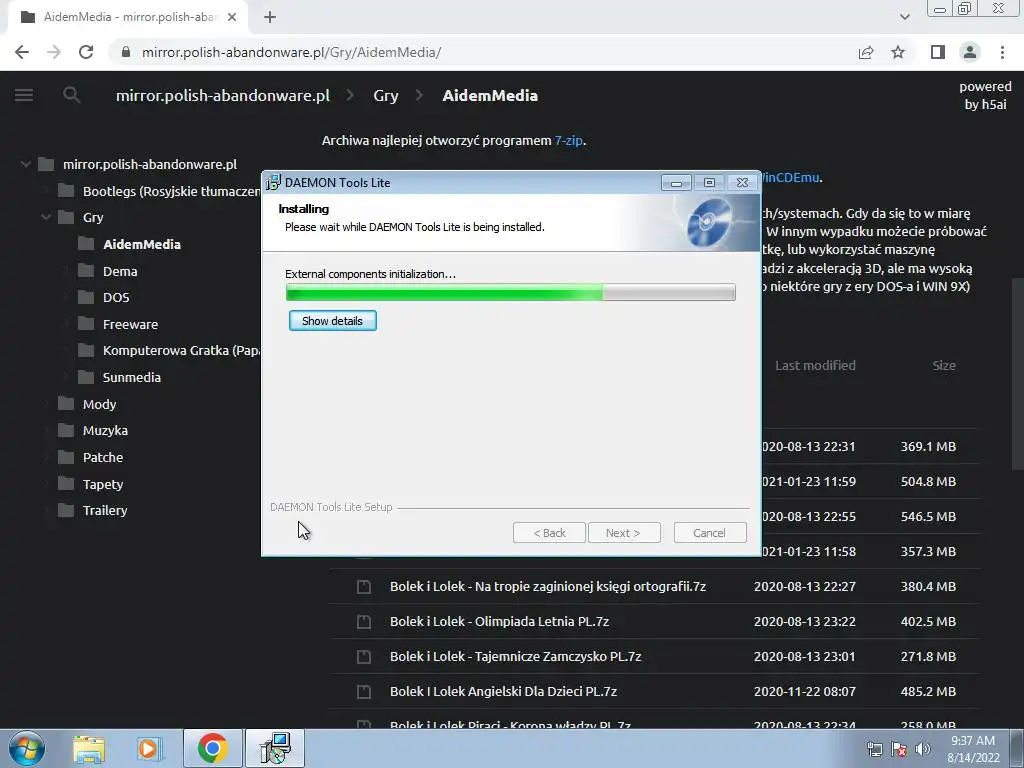Select the AidemMedia folder in tree
Viewport: 1024px width, 768px height.
[x=142, y=244]
